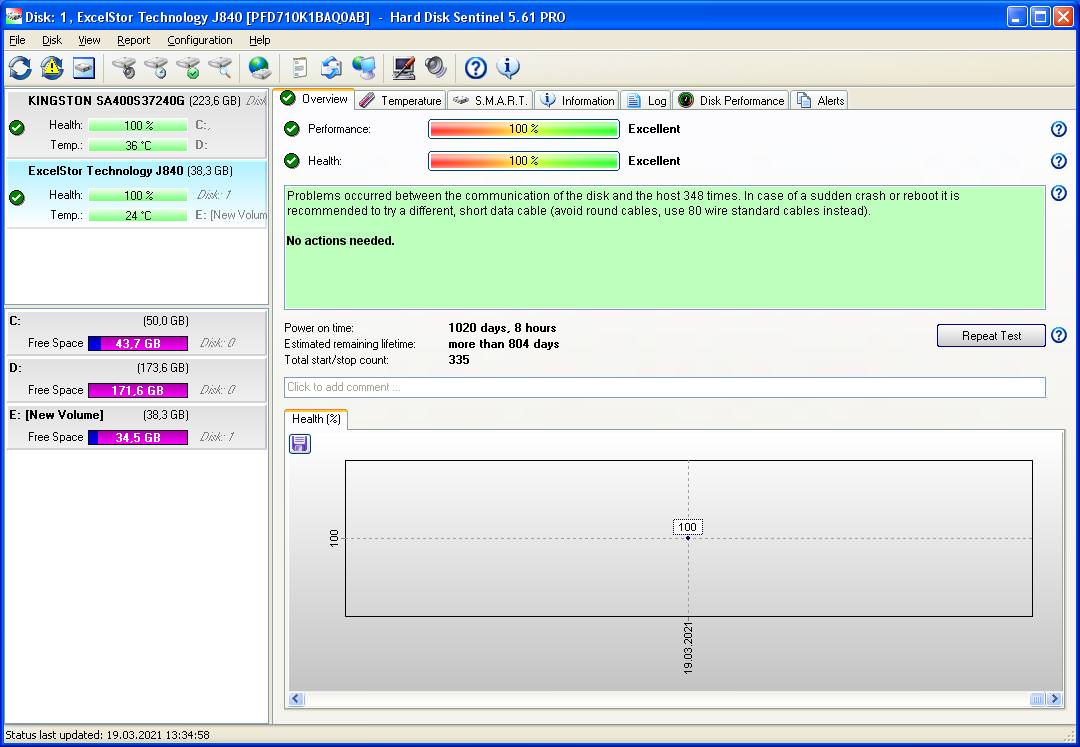Switch to the Alerts tab
Viewport: 1080px width, 747px height.
(x=819, y=101)
